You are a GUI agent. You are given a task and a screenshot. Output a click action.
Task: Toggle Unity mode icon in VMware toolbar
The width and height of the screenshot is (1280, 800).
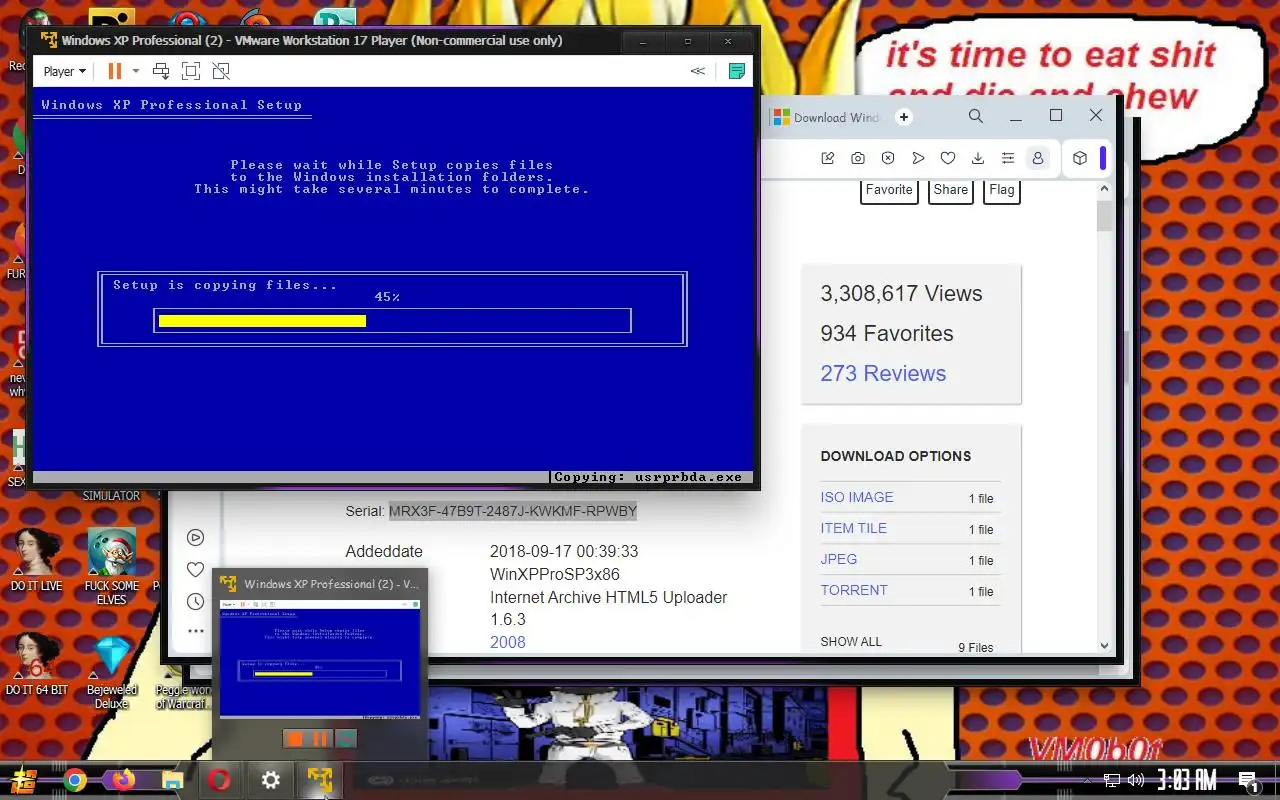[x=221, y=71]
